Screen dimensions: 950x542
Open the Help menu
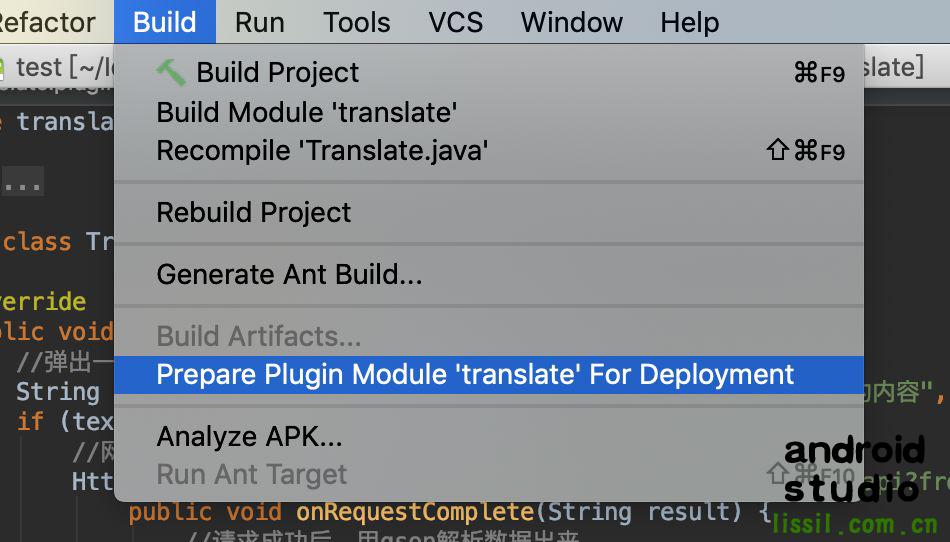click(x=689, y=22)
